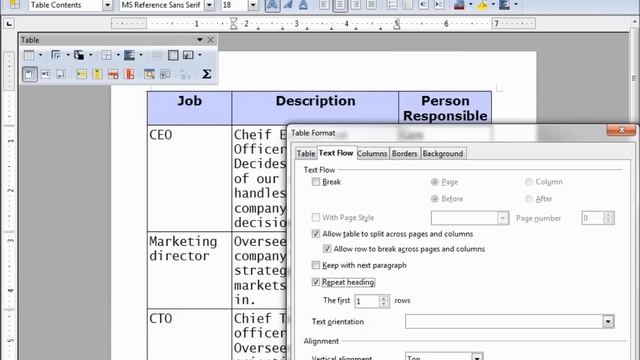Select the Column radio button
640x360 pixels.
[529, 182]
